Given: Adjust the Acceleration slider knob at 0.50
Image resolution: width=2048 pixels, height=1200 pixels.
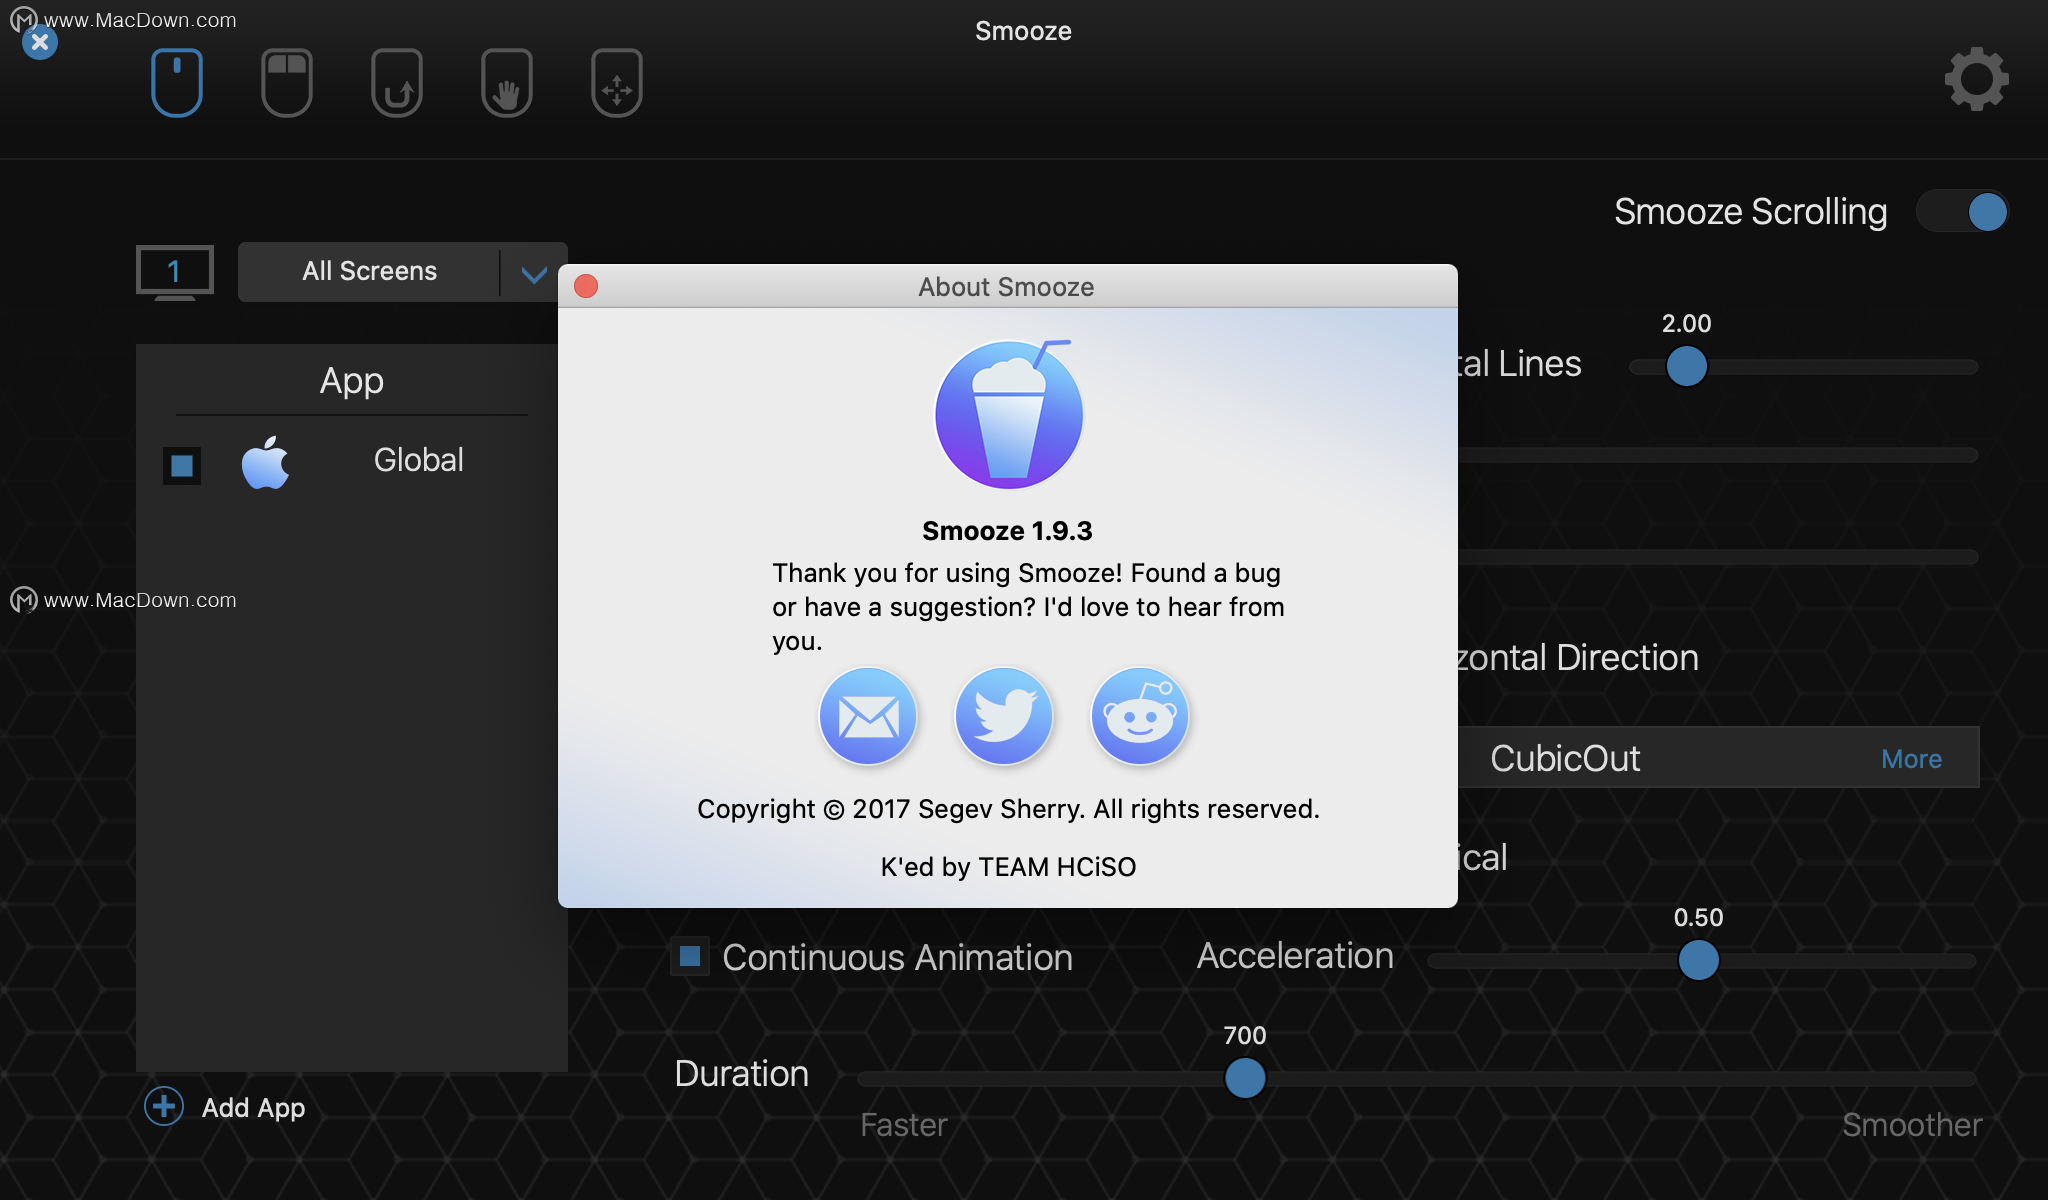Looking at the screenshot, I should click(x=1699, y=960).
